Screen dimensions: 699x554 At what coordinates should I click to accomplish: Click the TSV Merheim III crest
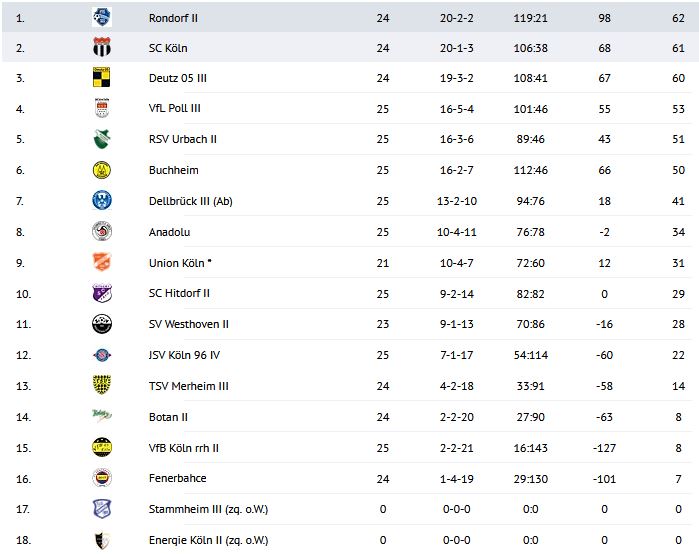(x=102, y=386)
